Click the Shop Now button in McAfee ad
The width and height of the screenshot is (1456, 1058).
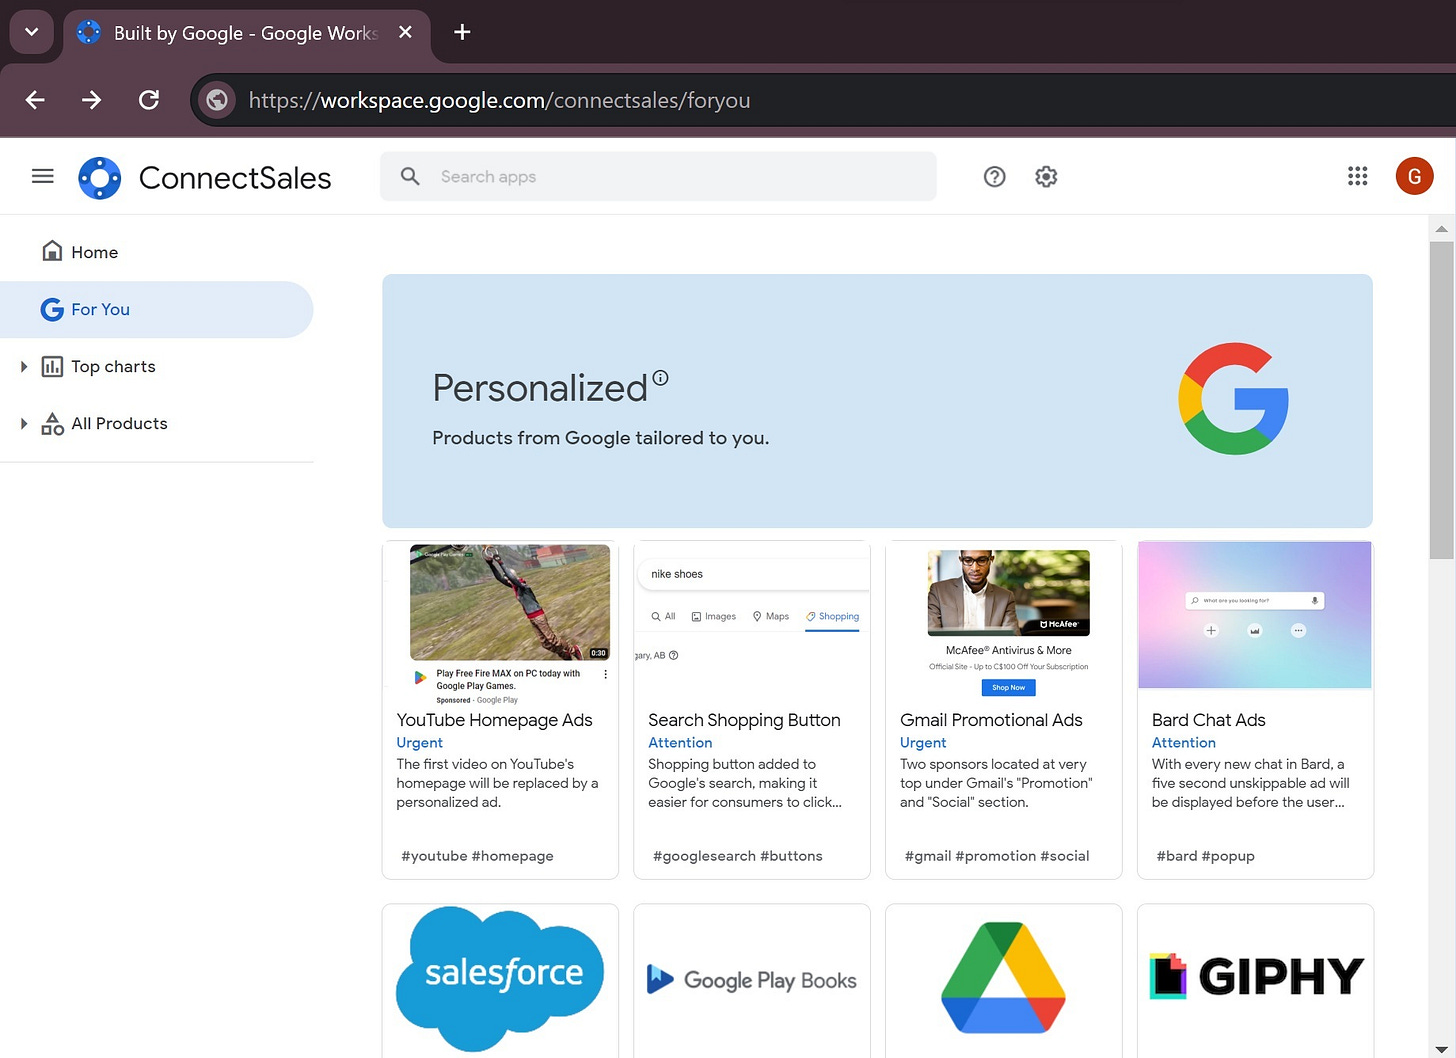pyautogui.click(x=1008, y=688)
